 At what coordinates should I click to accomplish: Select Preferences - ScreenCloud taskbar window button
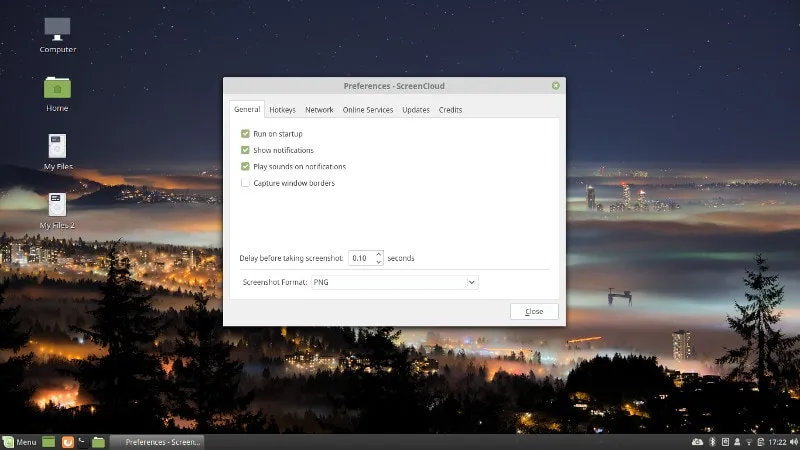point(157,441)
